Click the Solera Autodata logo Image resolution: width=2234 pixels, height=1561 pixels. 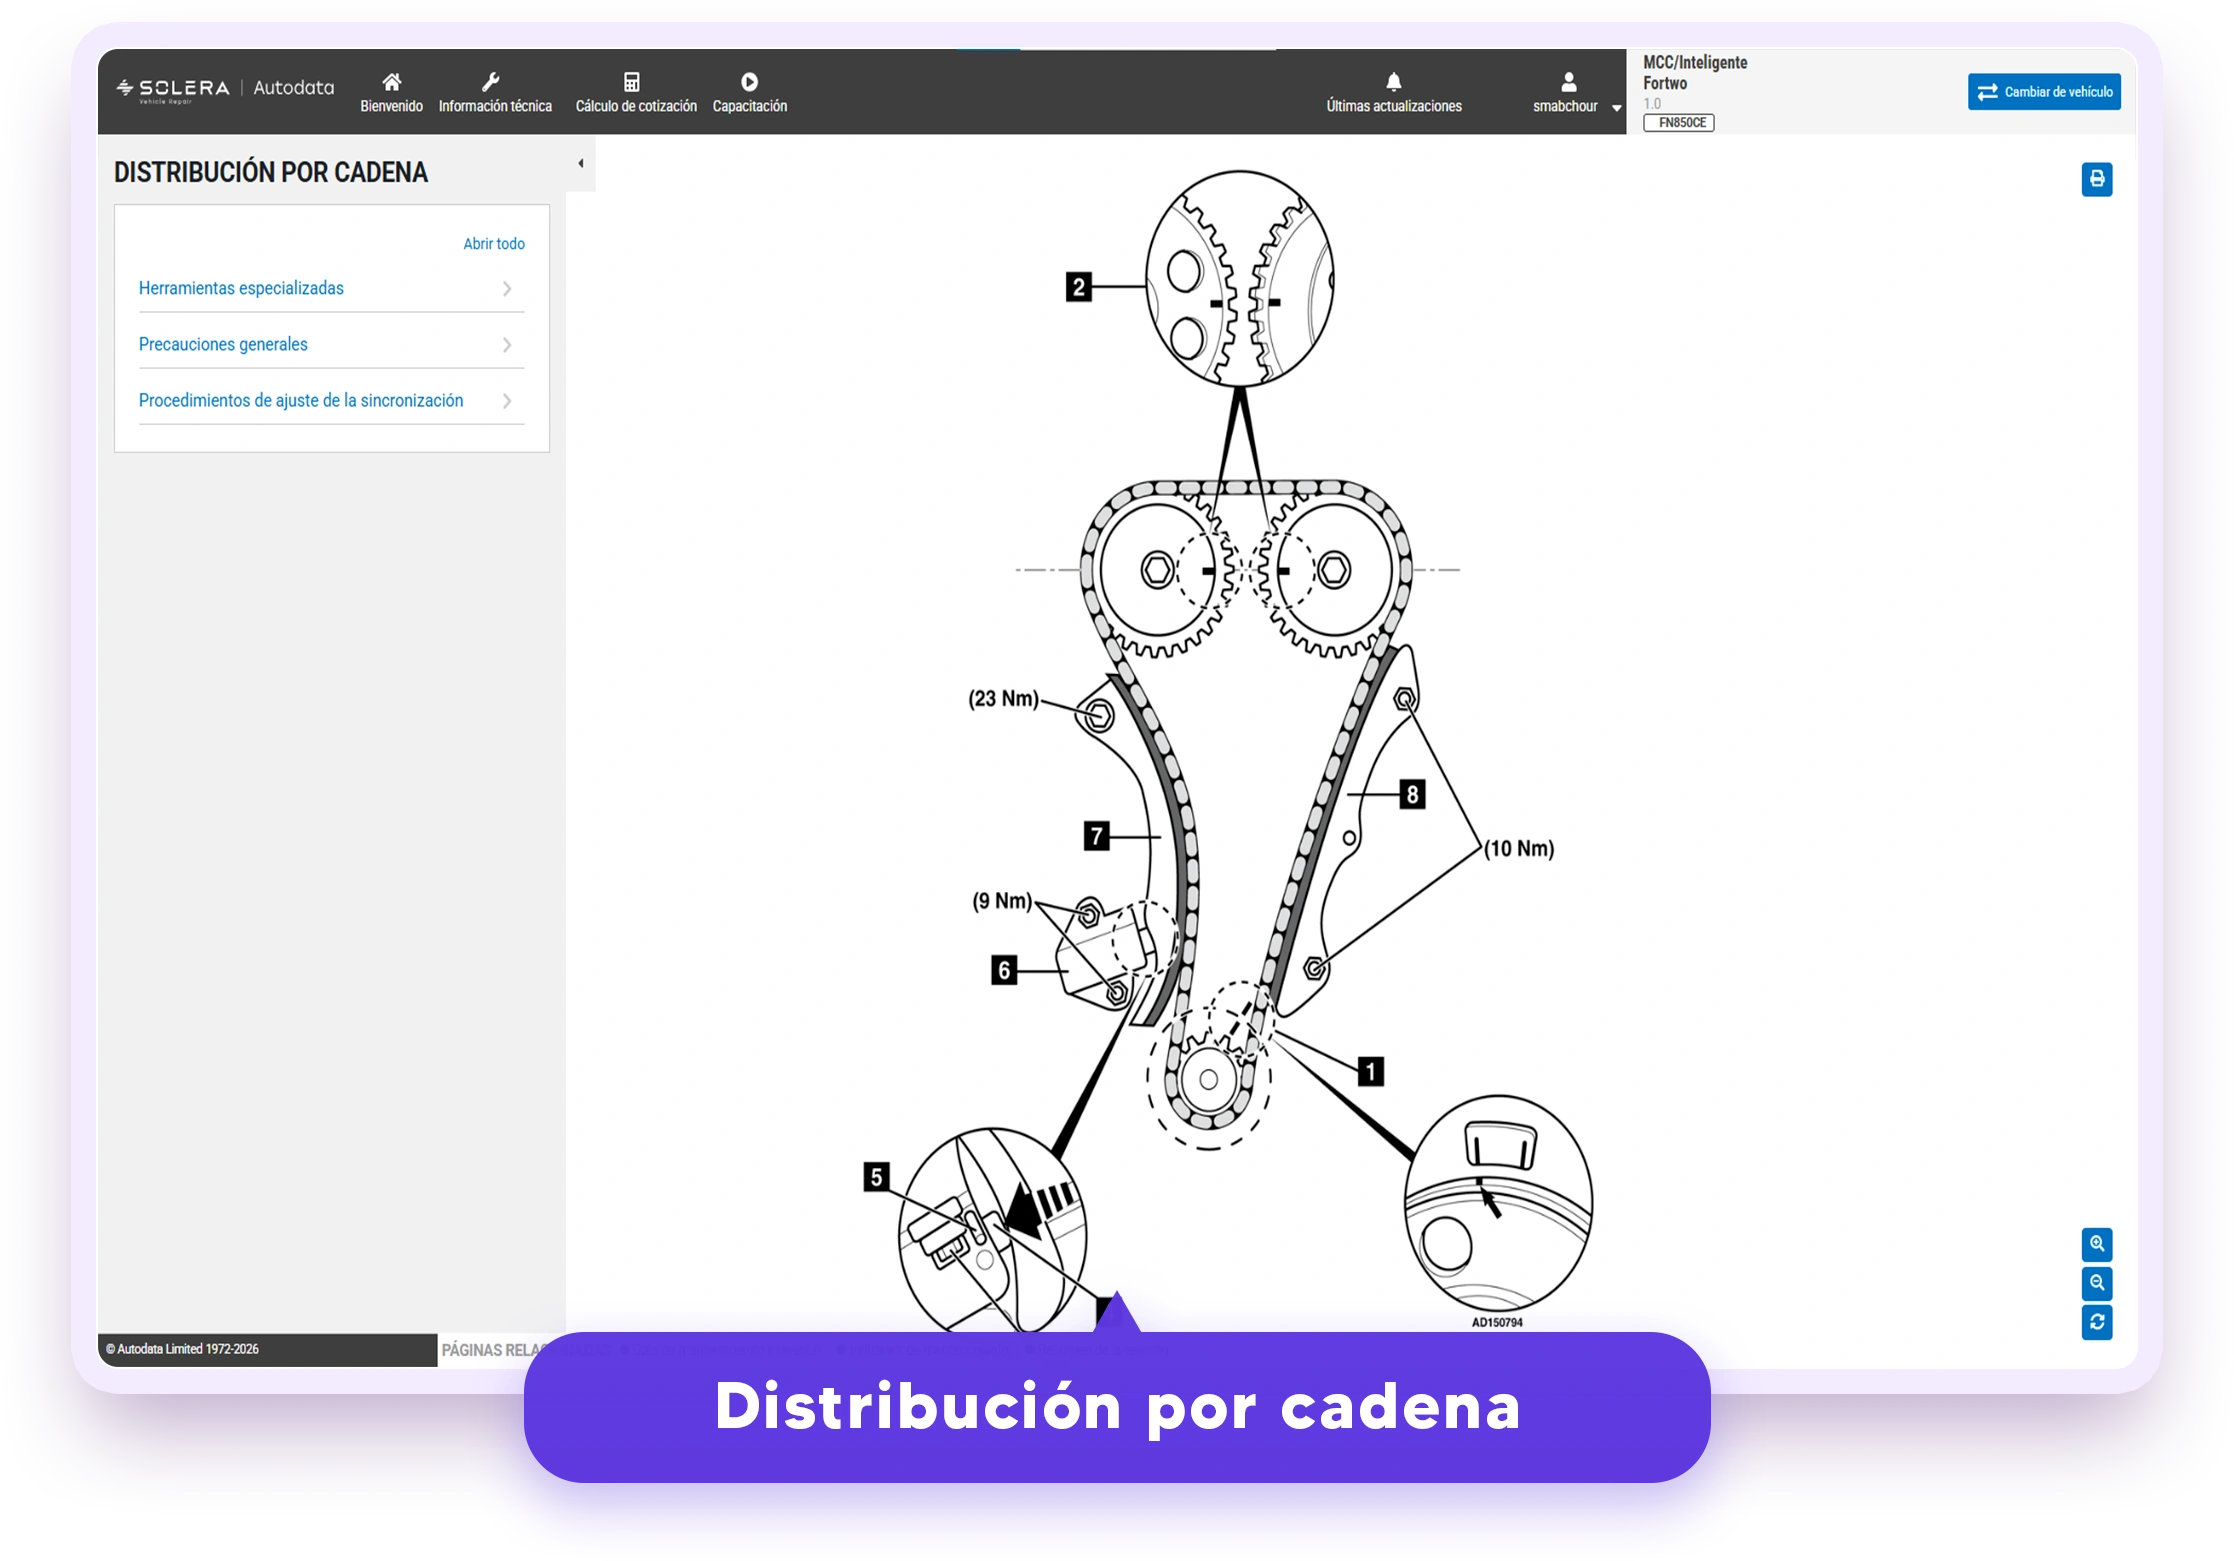coord(225,89)
